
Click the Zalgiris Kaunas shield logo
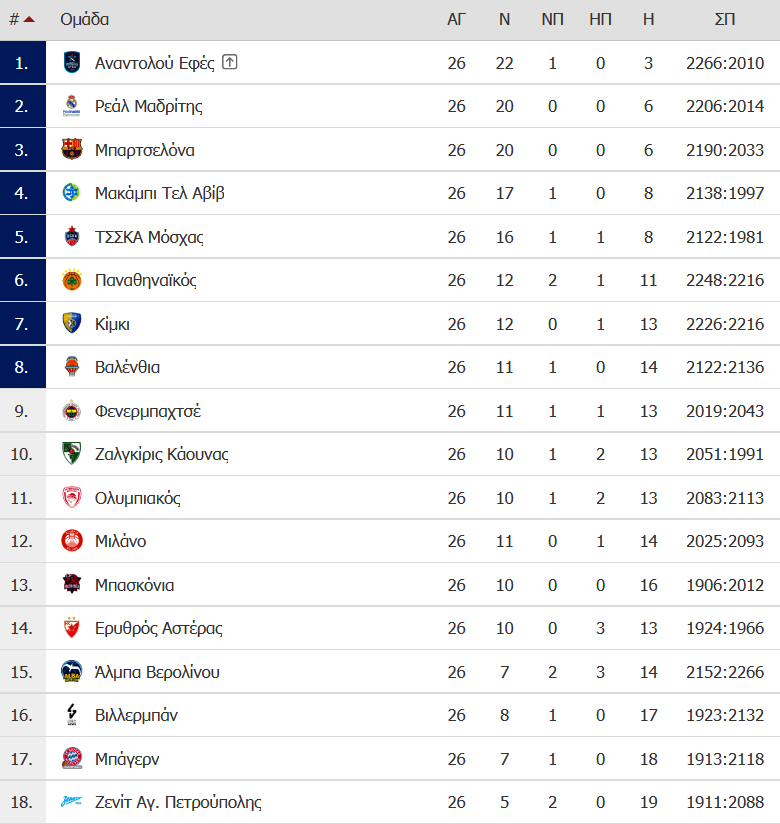[x=71, y=454]
